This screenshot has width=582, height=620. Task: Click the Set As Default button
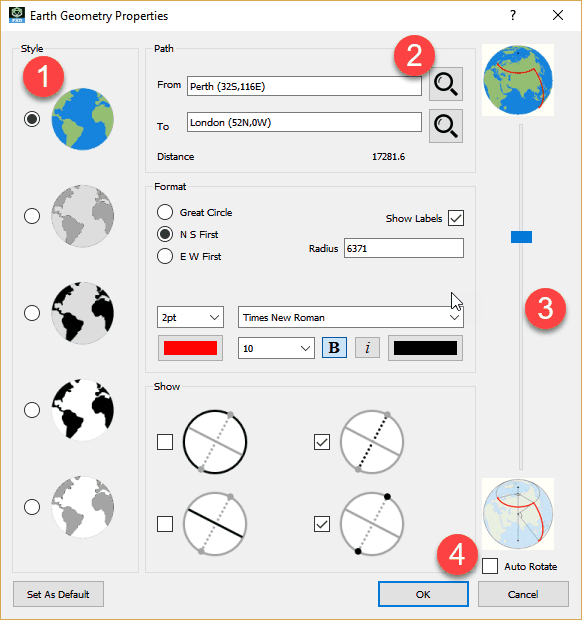click(59, 594)
